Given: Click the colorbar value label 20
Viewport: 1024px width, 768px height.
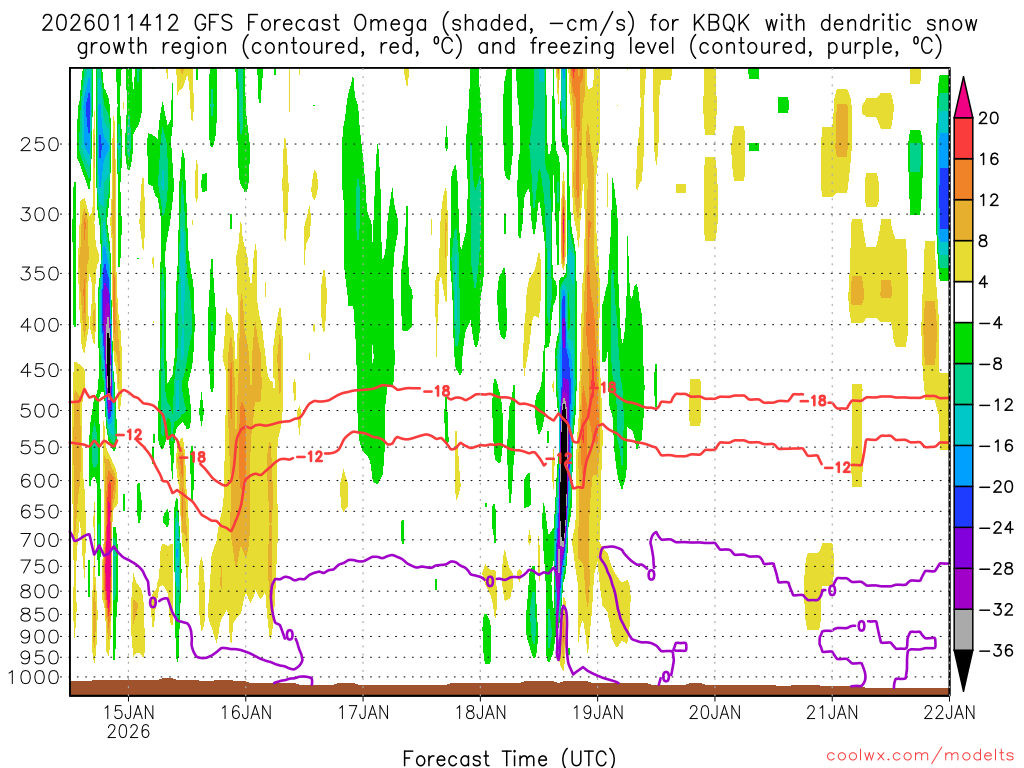Looking at the screenshot, I should click(989, 118).
